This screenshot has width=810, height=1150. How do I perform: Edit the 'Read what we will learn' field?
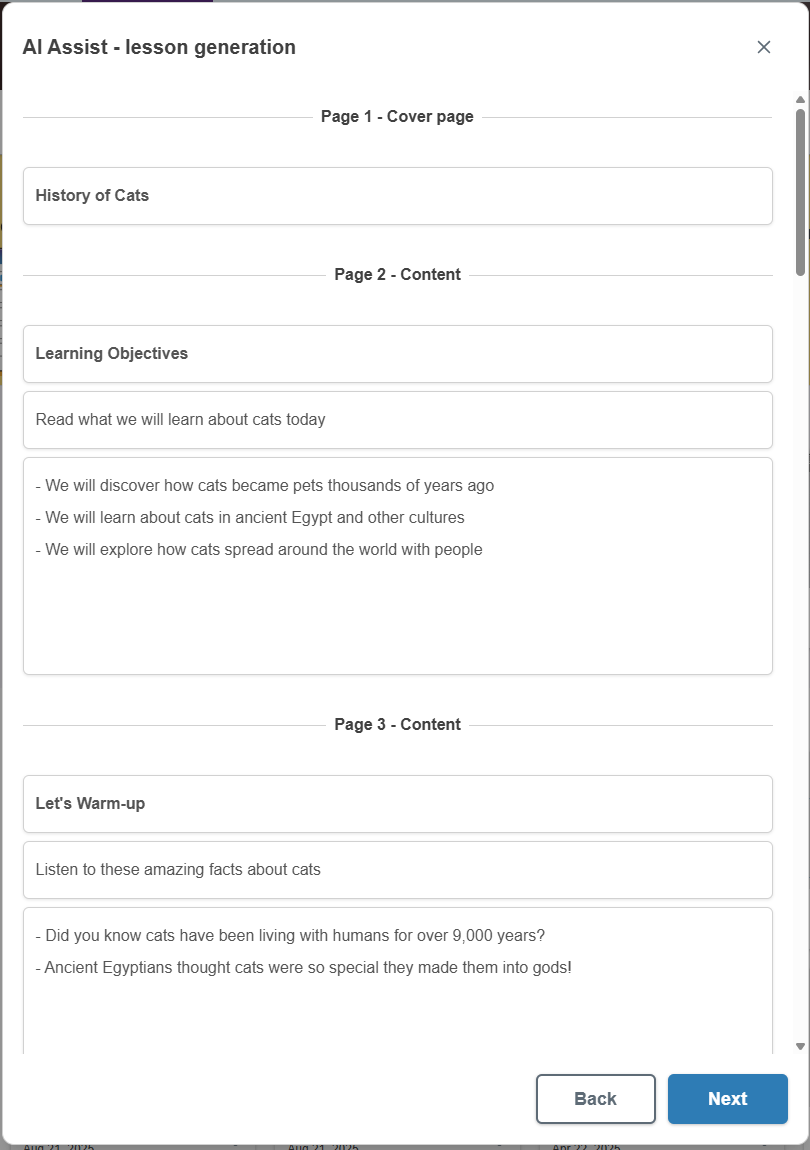coord(397,420)
